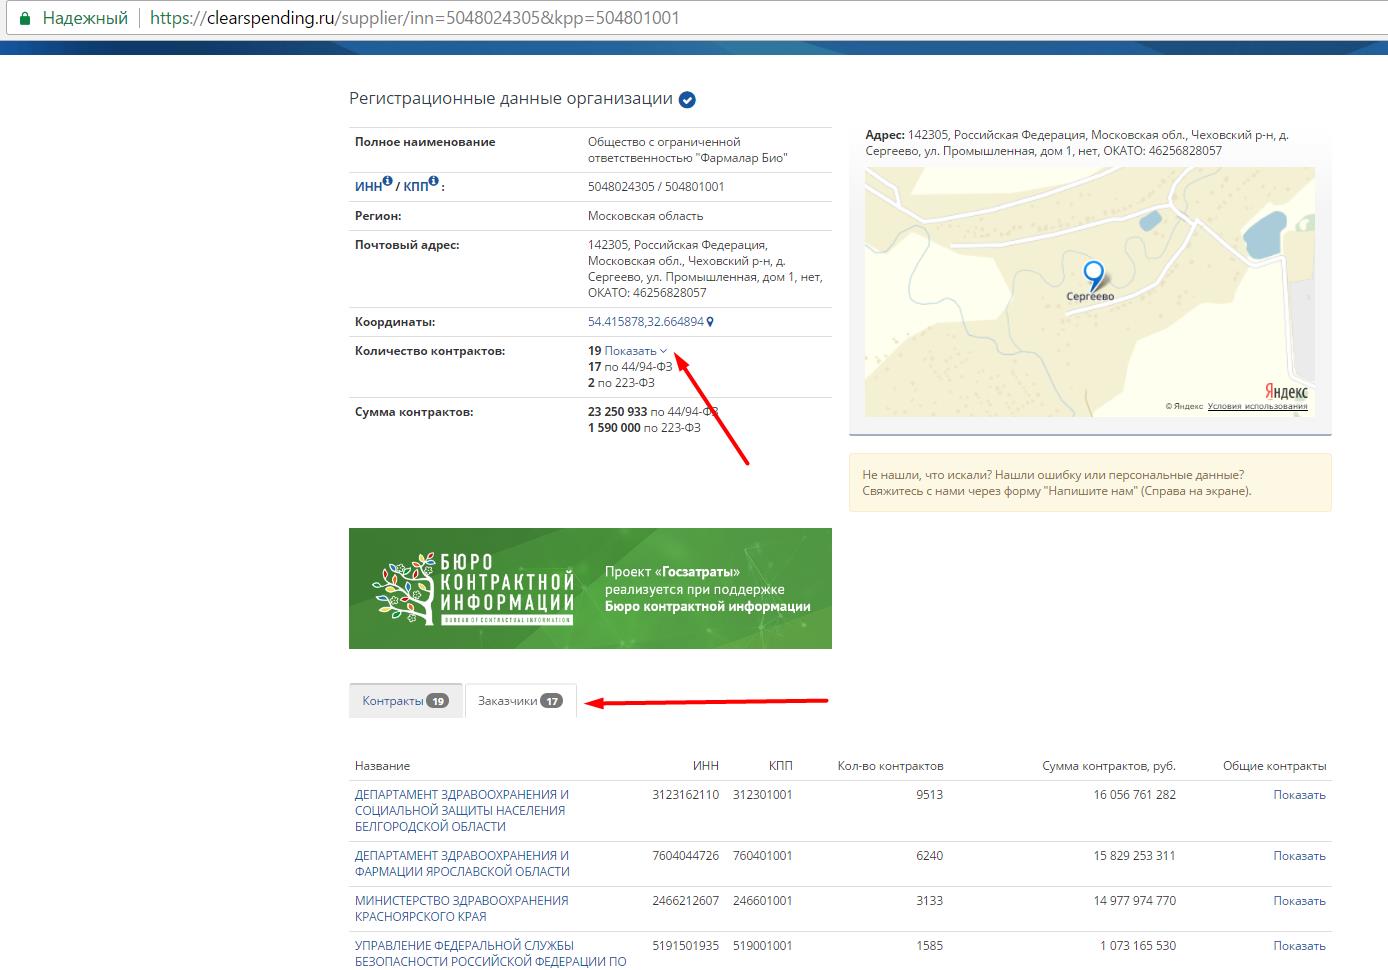Click the Название column header
The image size is (1388, 970).
(382, 766)
